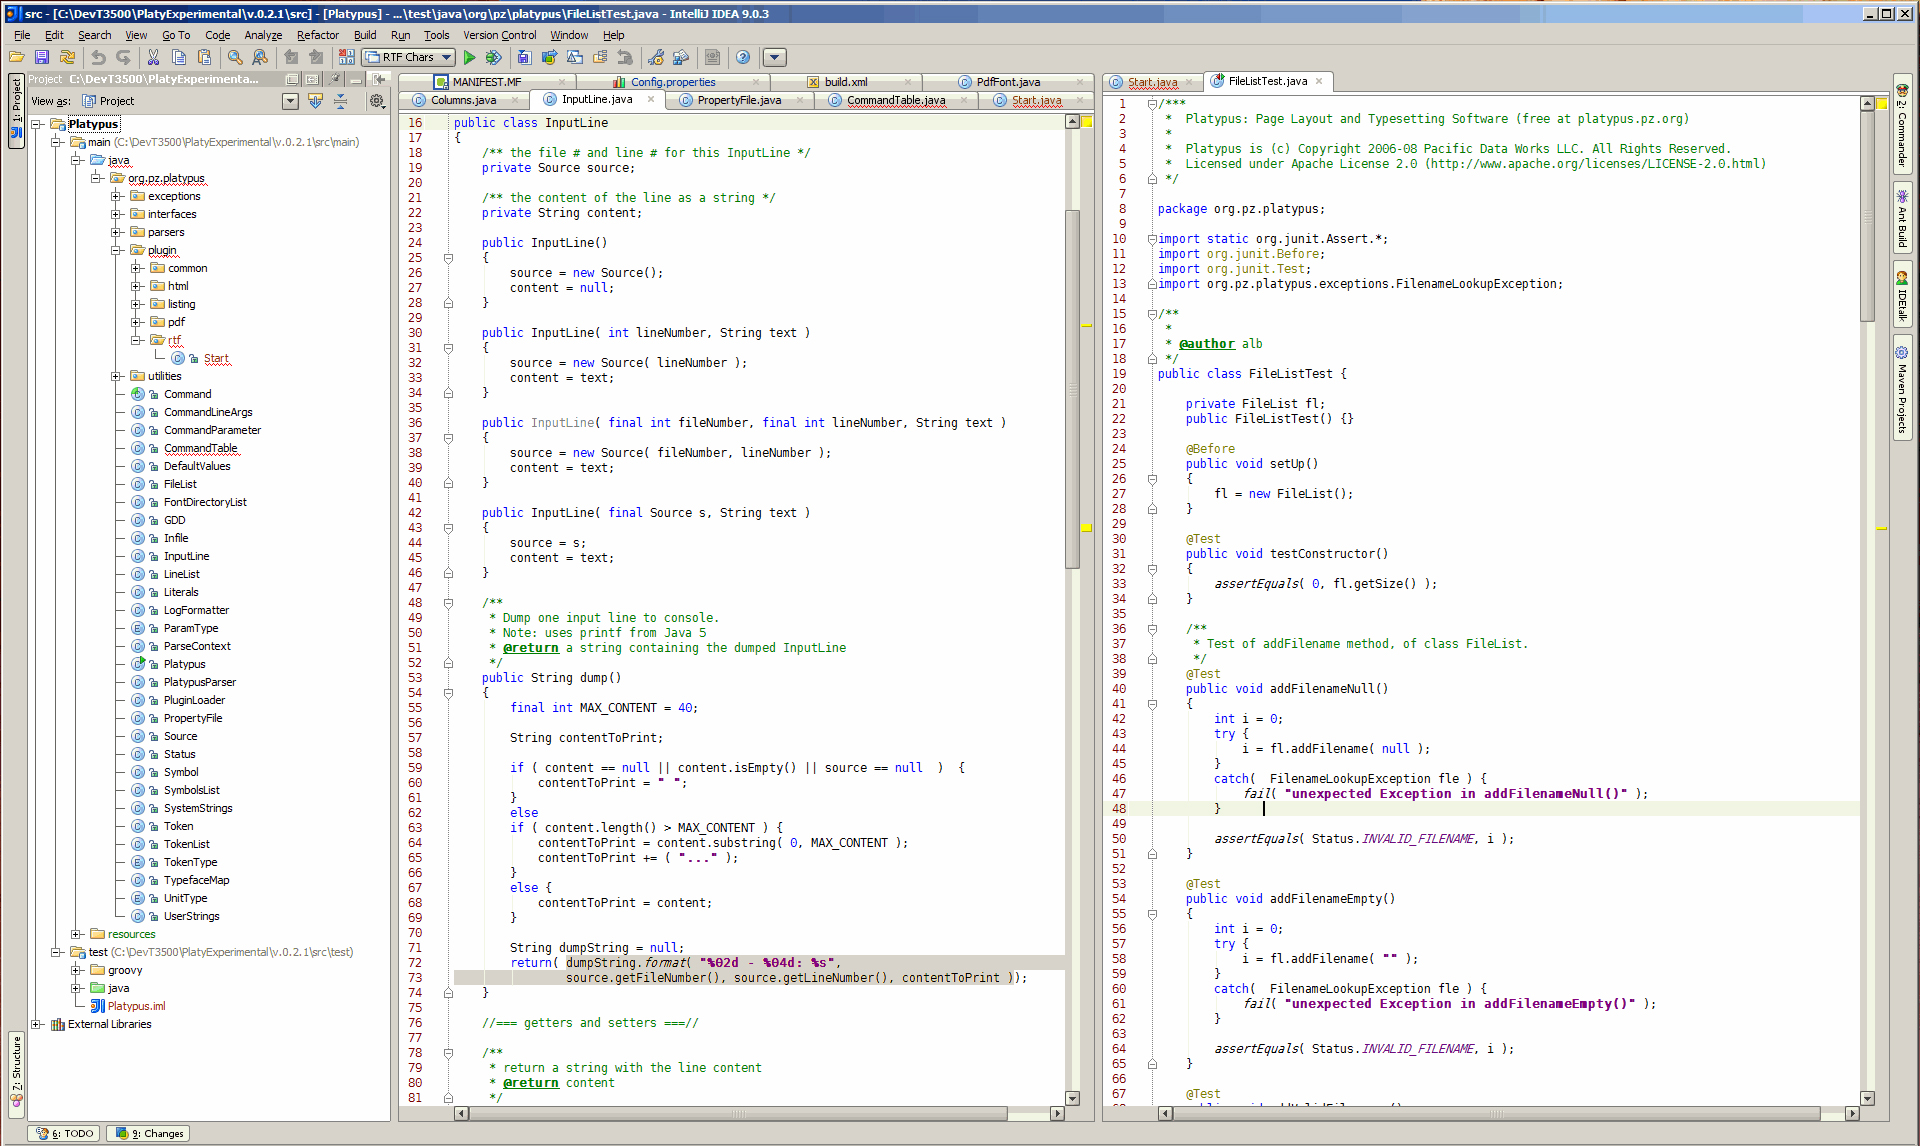Image resolution: width=1920 pixels, height=1146 pixels.
Task: Click the Help question mark icon
Action: point(743,58)
